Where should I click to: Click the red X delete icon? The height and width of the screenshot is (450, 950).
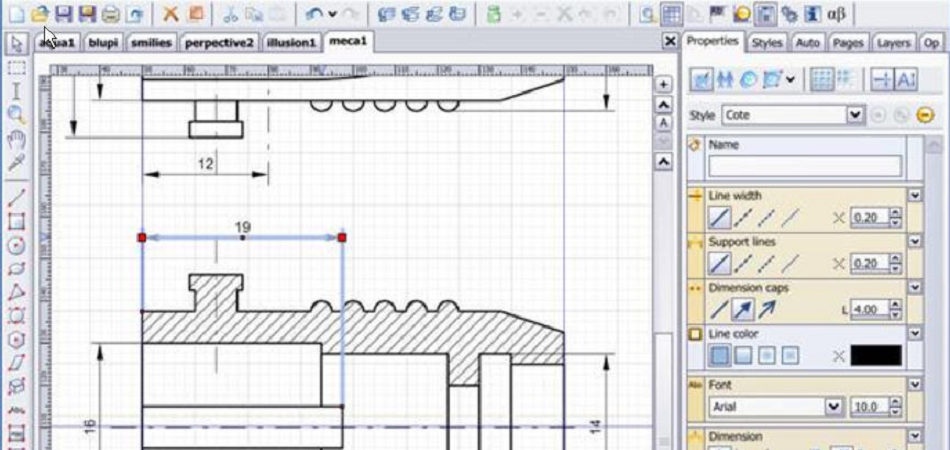pyautogui.click(x=170, y=14)
